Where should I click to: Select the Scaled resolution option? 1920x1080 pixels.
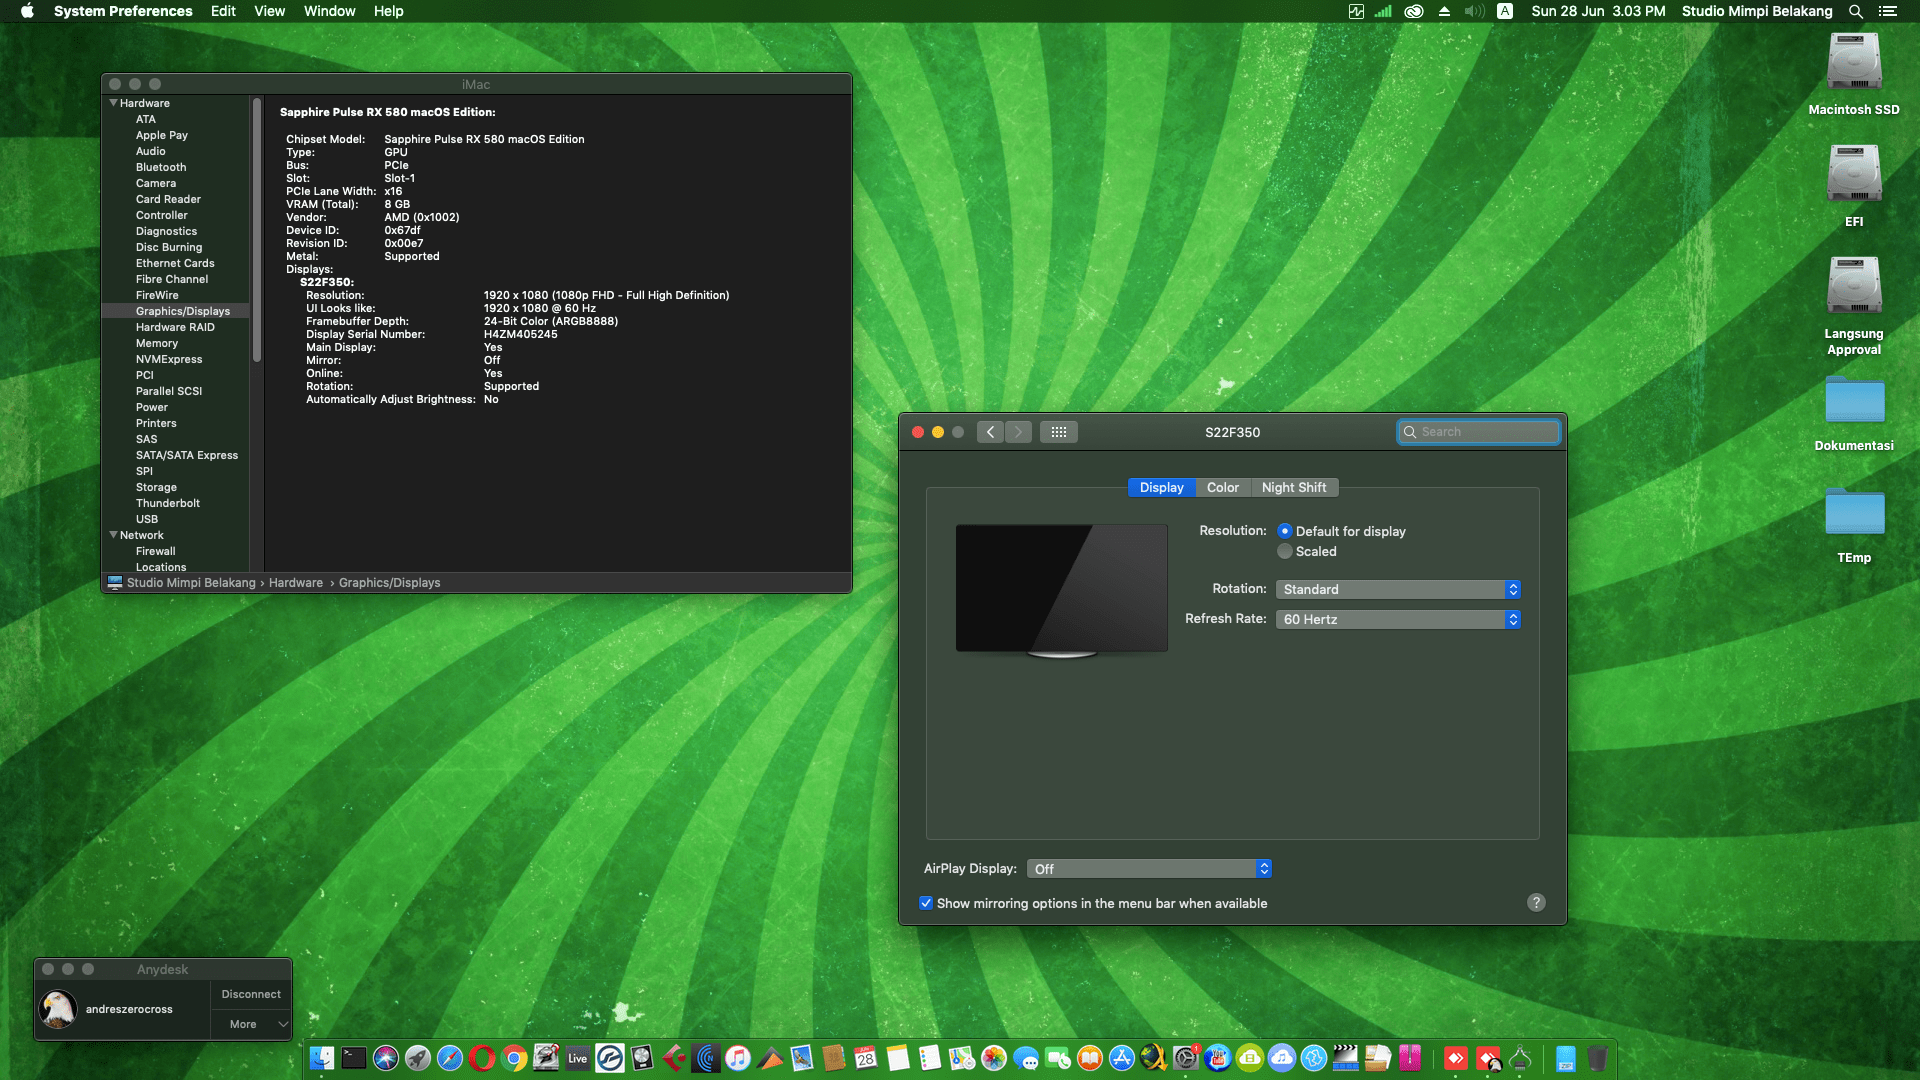coord(1285,552)
